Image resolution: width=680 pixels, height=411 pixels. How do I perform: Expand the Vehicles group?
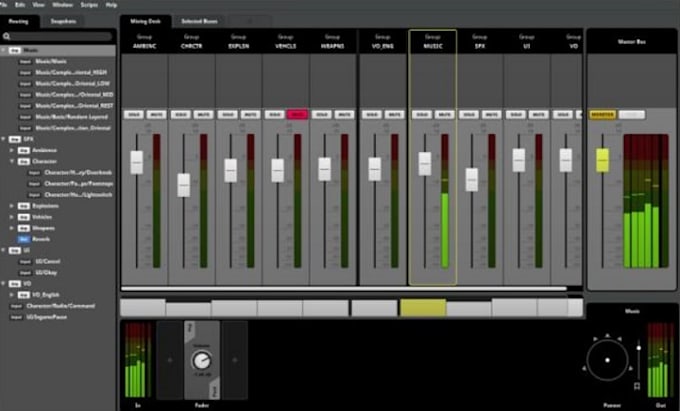click(x=12, y=217)
